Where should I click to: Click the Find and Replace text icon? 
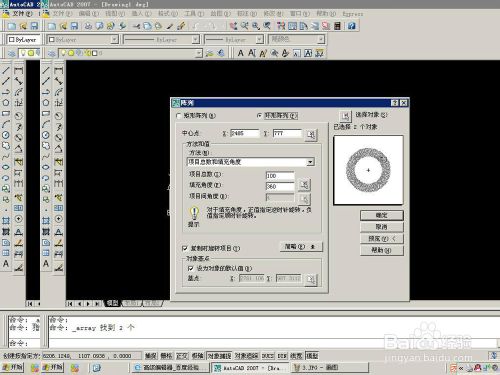(x=274, y=53)
